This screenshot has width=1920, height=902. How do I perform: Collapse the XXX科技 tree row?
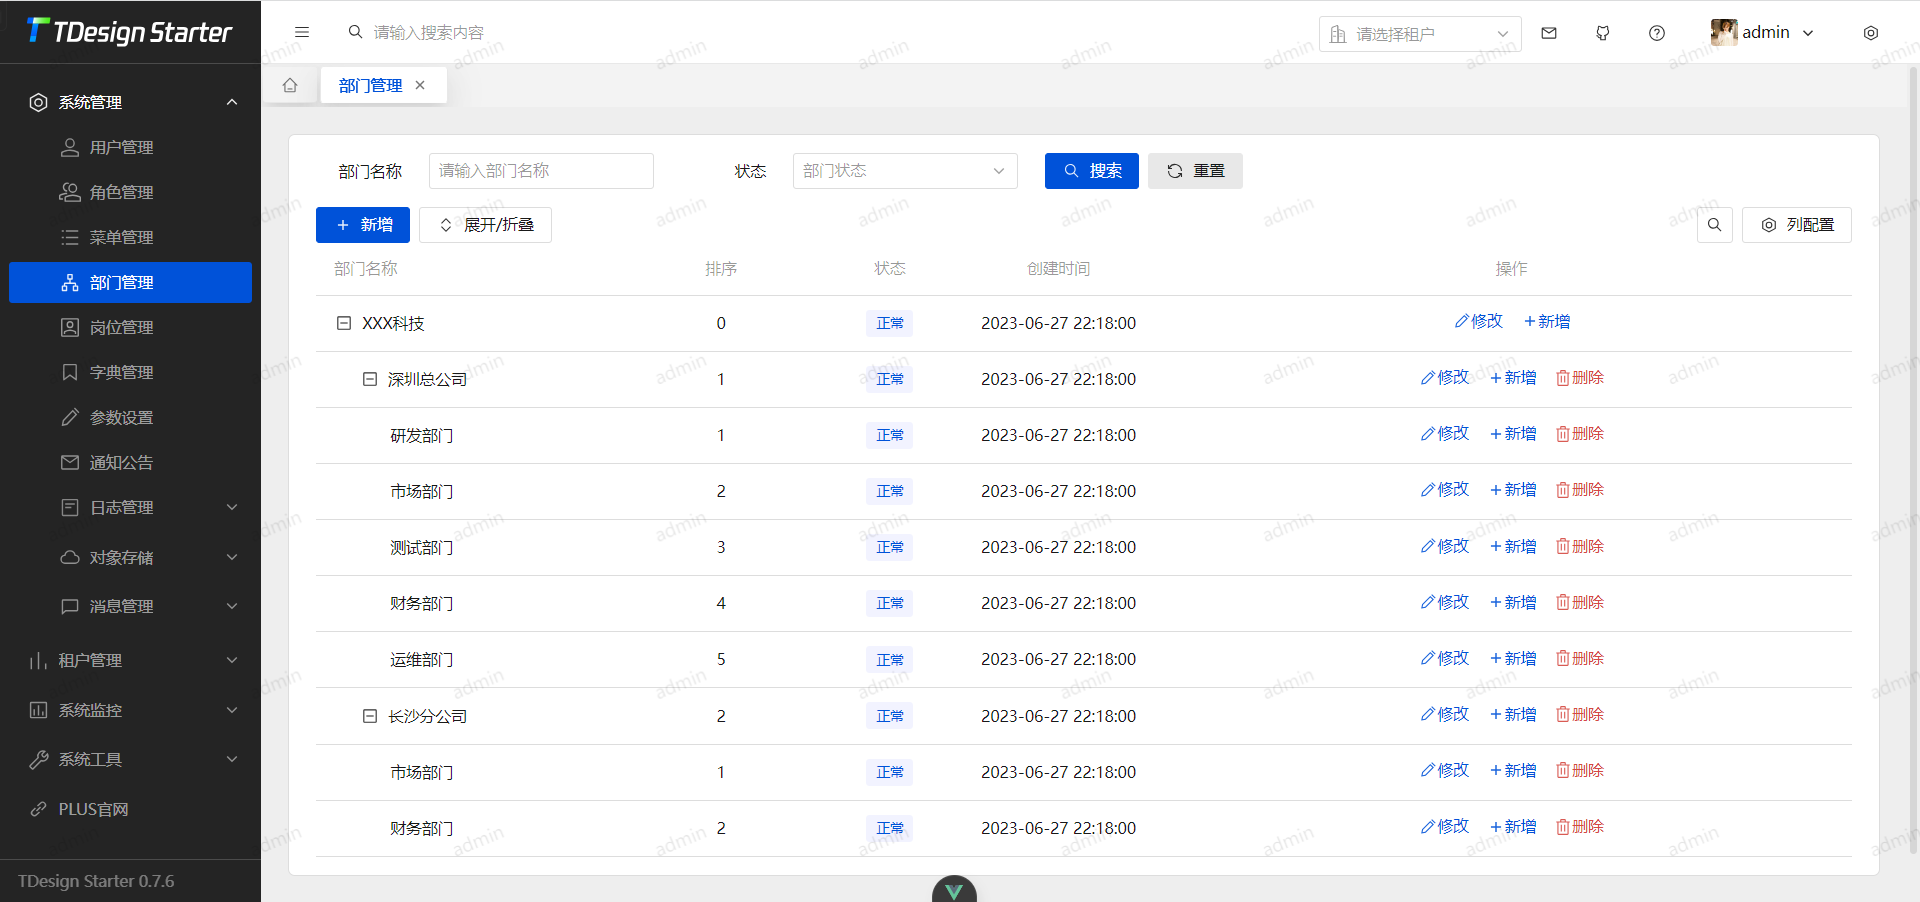(x=344, y=323)
